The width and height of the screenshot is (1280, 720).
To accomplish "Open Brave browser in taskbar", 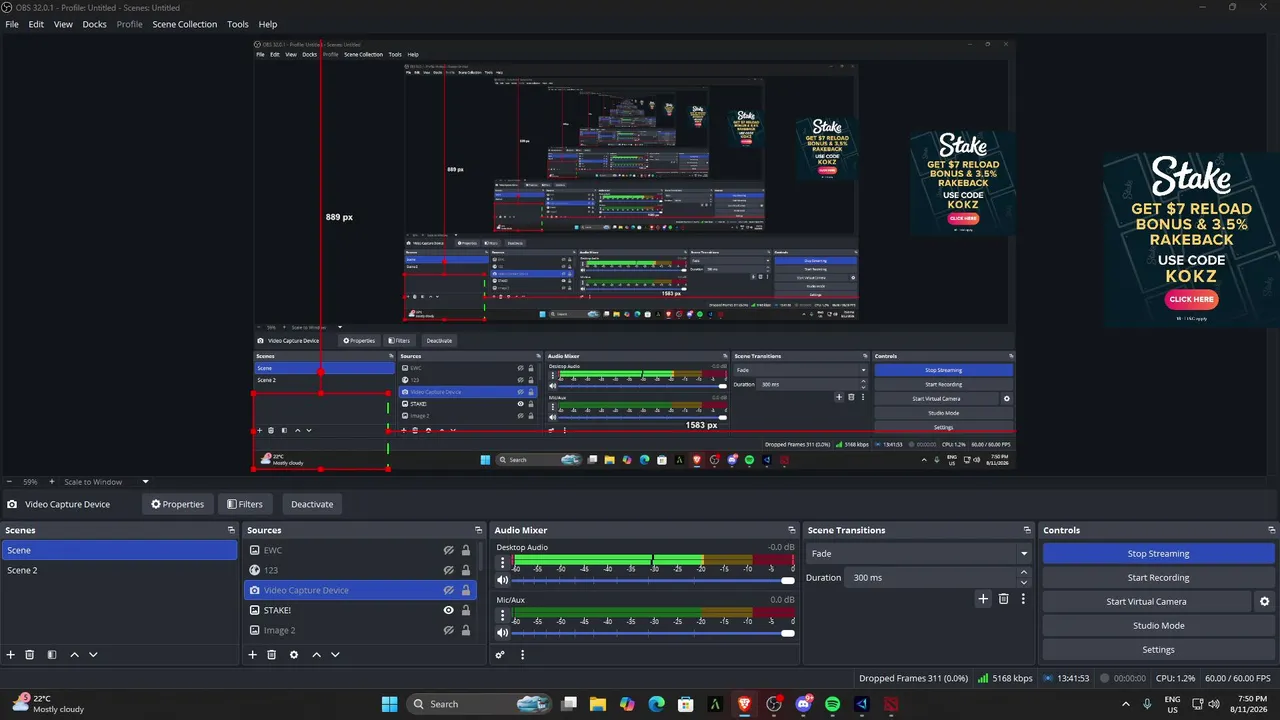I will click(x=744, y=704).
